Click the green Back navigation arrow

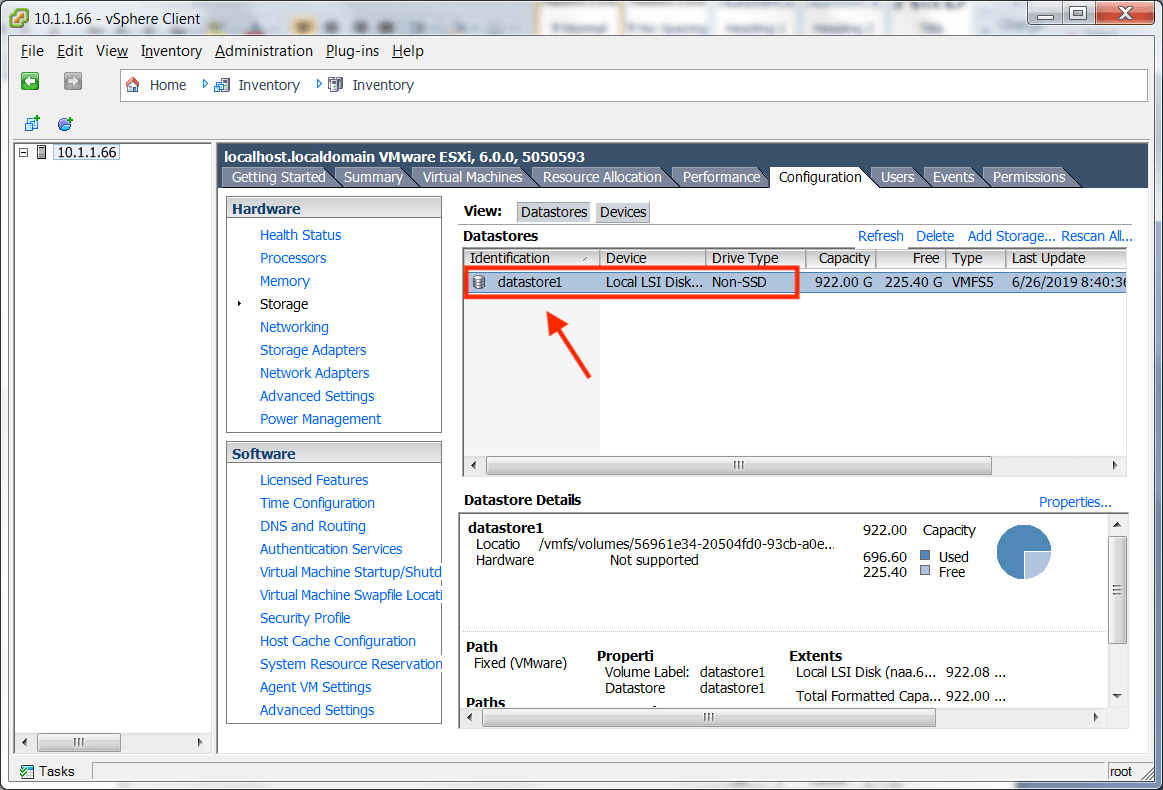pos(30,82)
